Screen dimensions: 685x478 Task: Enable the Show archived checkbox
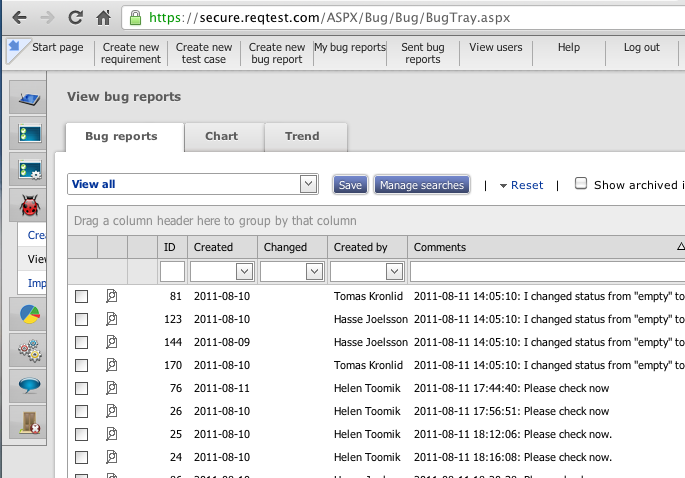pyautogui.click(x=580, y=184)
